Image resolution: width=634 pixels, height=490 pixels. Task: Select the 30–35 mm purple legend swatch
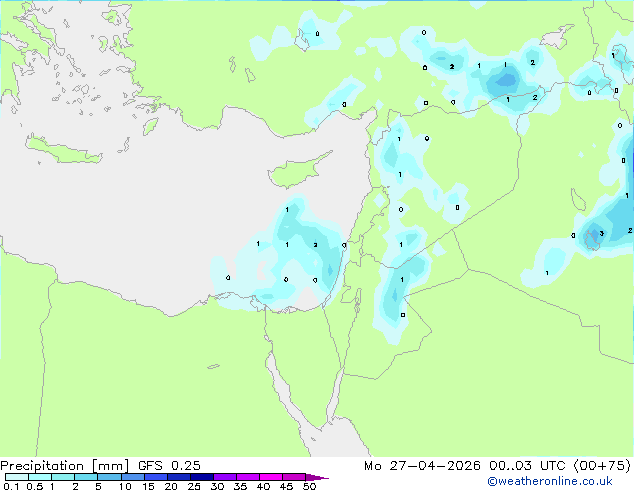point(225,477)
